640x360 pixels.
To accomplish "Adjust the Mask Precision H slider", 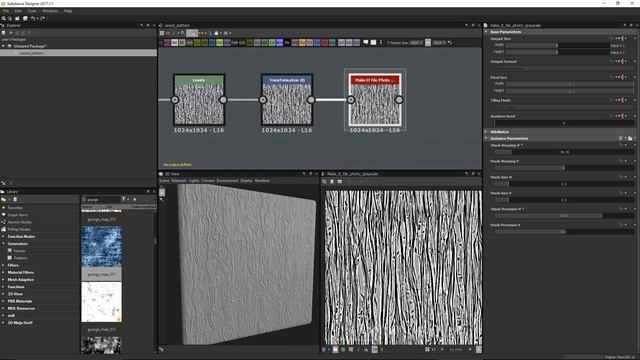I will [x=563, y=216].
